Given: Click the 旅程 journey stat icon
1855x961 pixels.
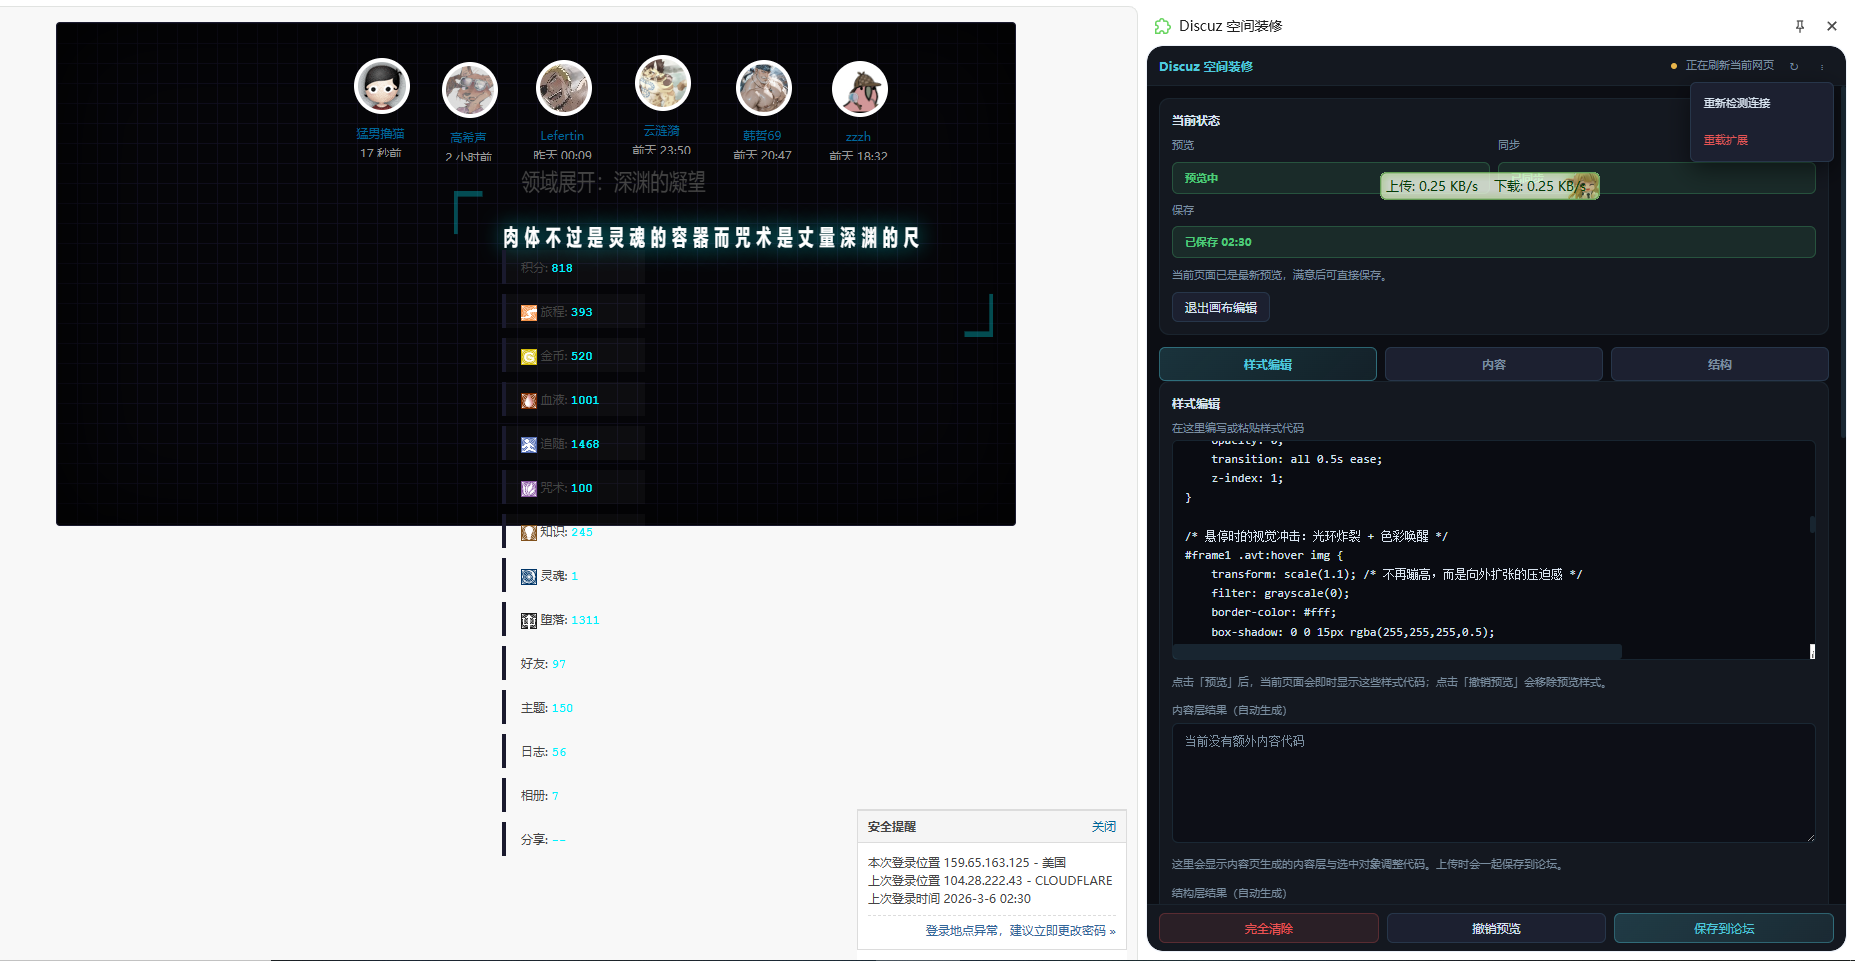Looking at the screenshot, I should click(529, 313).
